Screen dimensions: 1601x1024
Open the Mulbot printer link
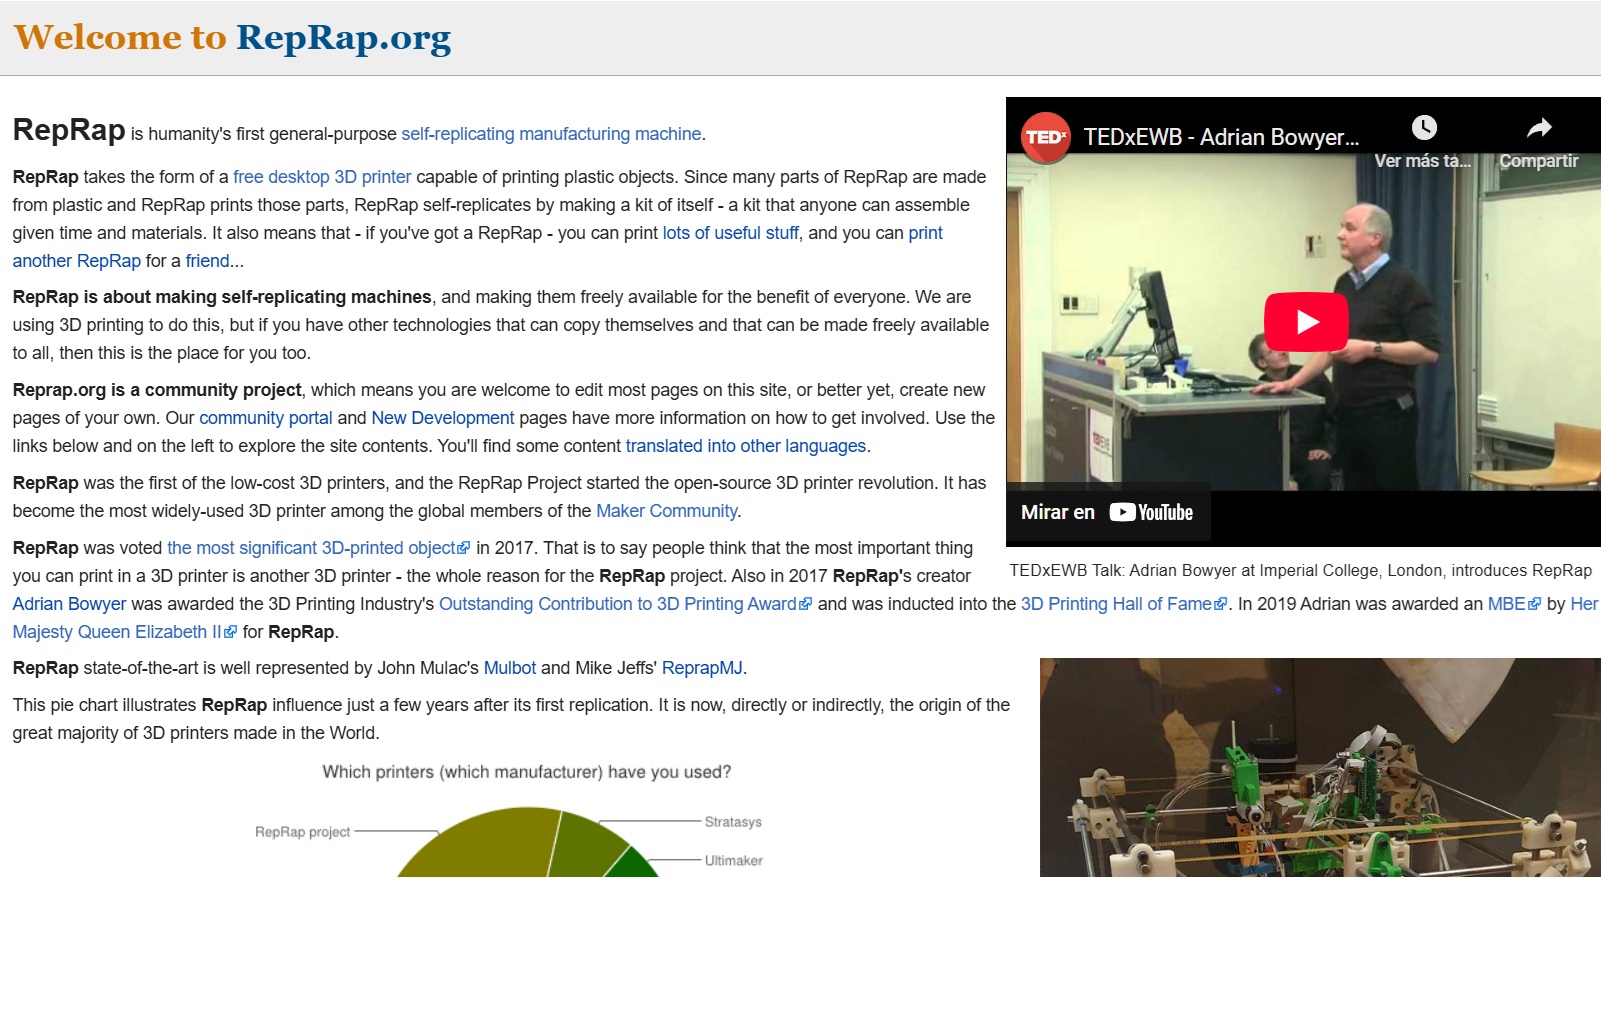pos(509,668)
